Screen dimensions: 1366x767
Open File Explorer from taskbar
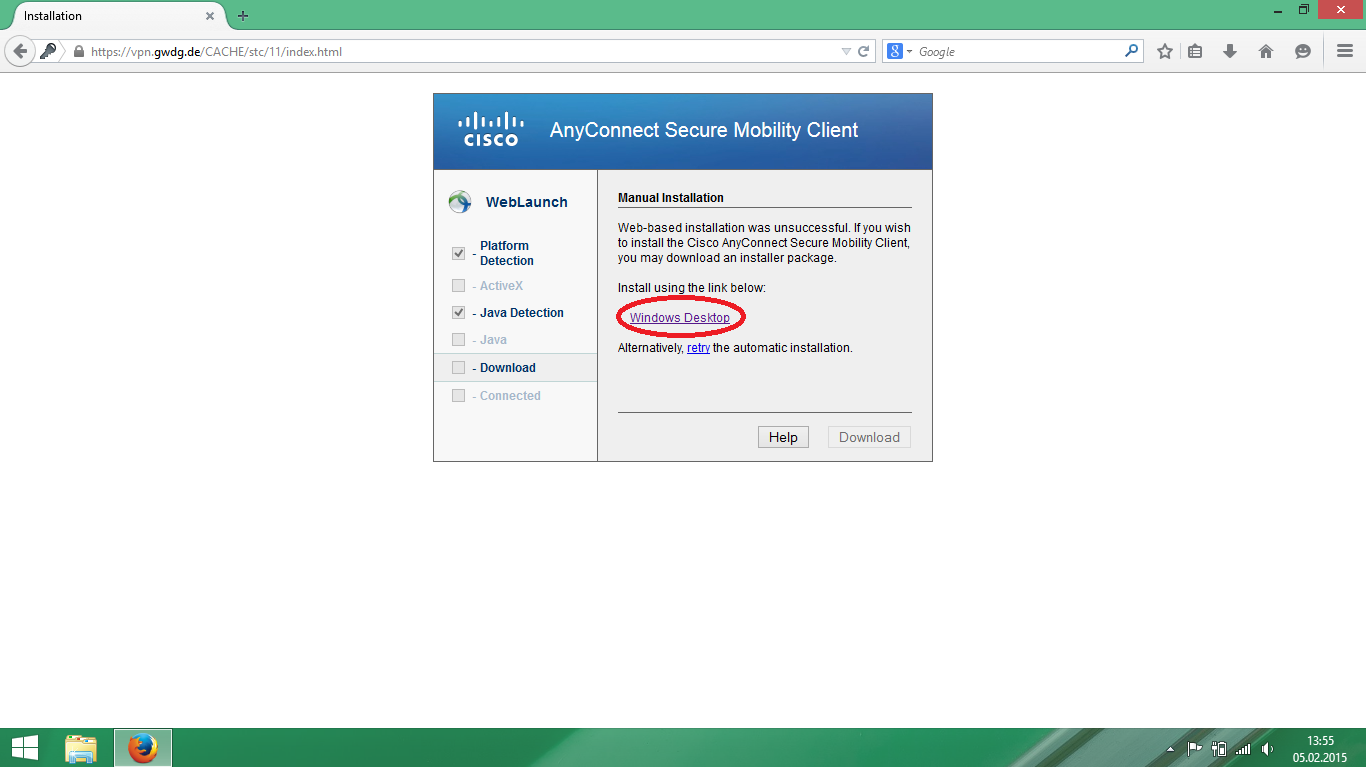click(x=81, y=748)
